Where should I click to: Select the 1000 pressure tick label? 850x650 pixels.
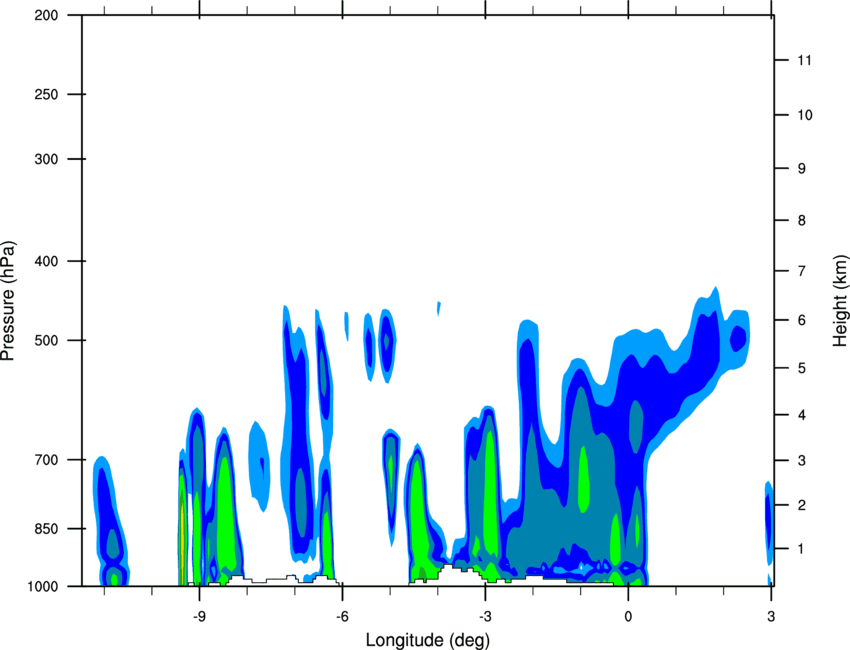click(x=42, y=587)
